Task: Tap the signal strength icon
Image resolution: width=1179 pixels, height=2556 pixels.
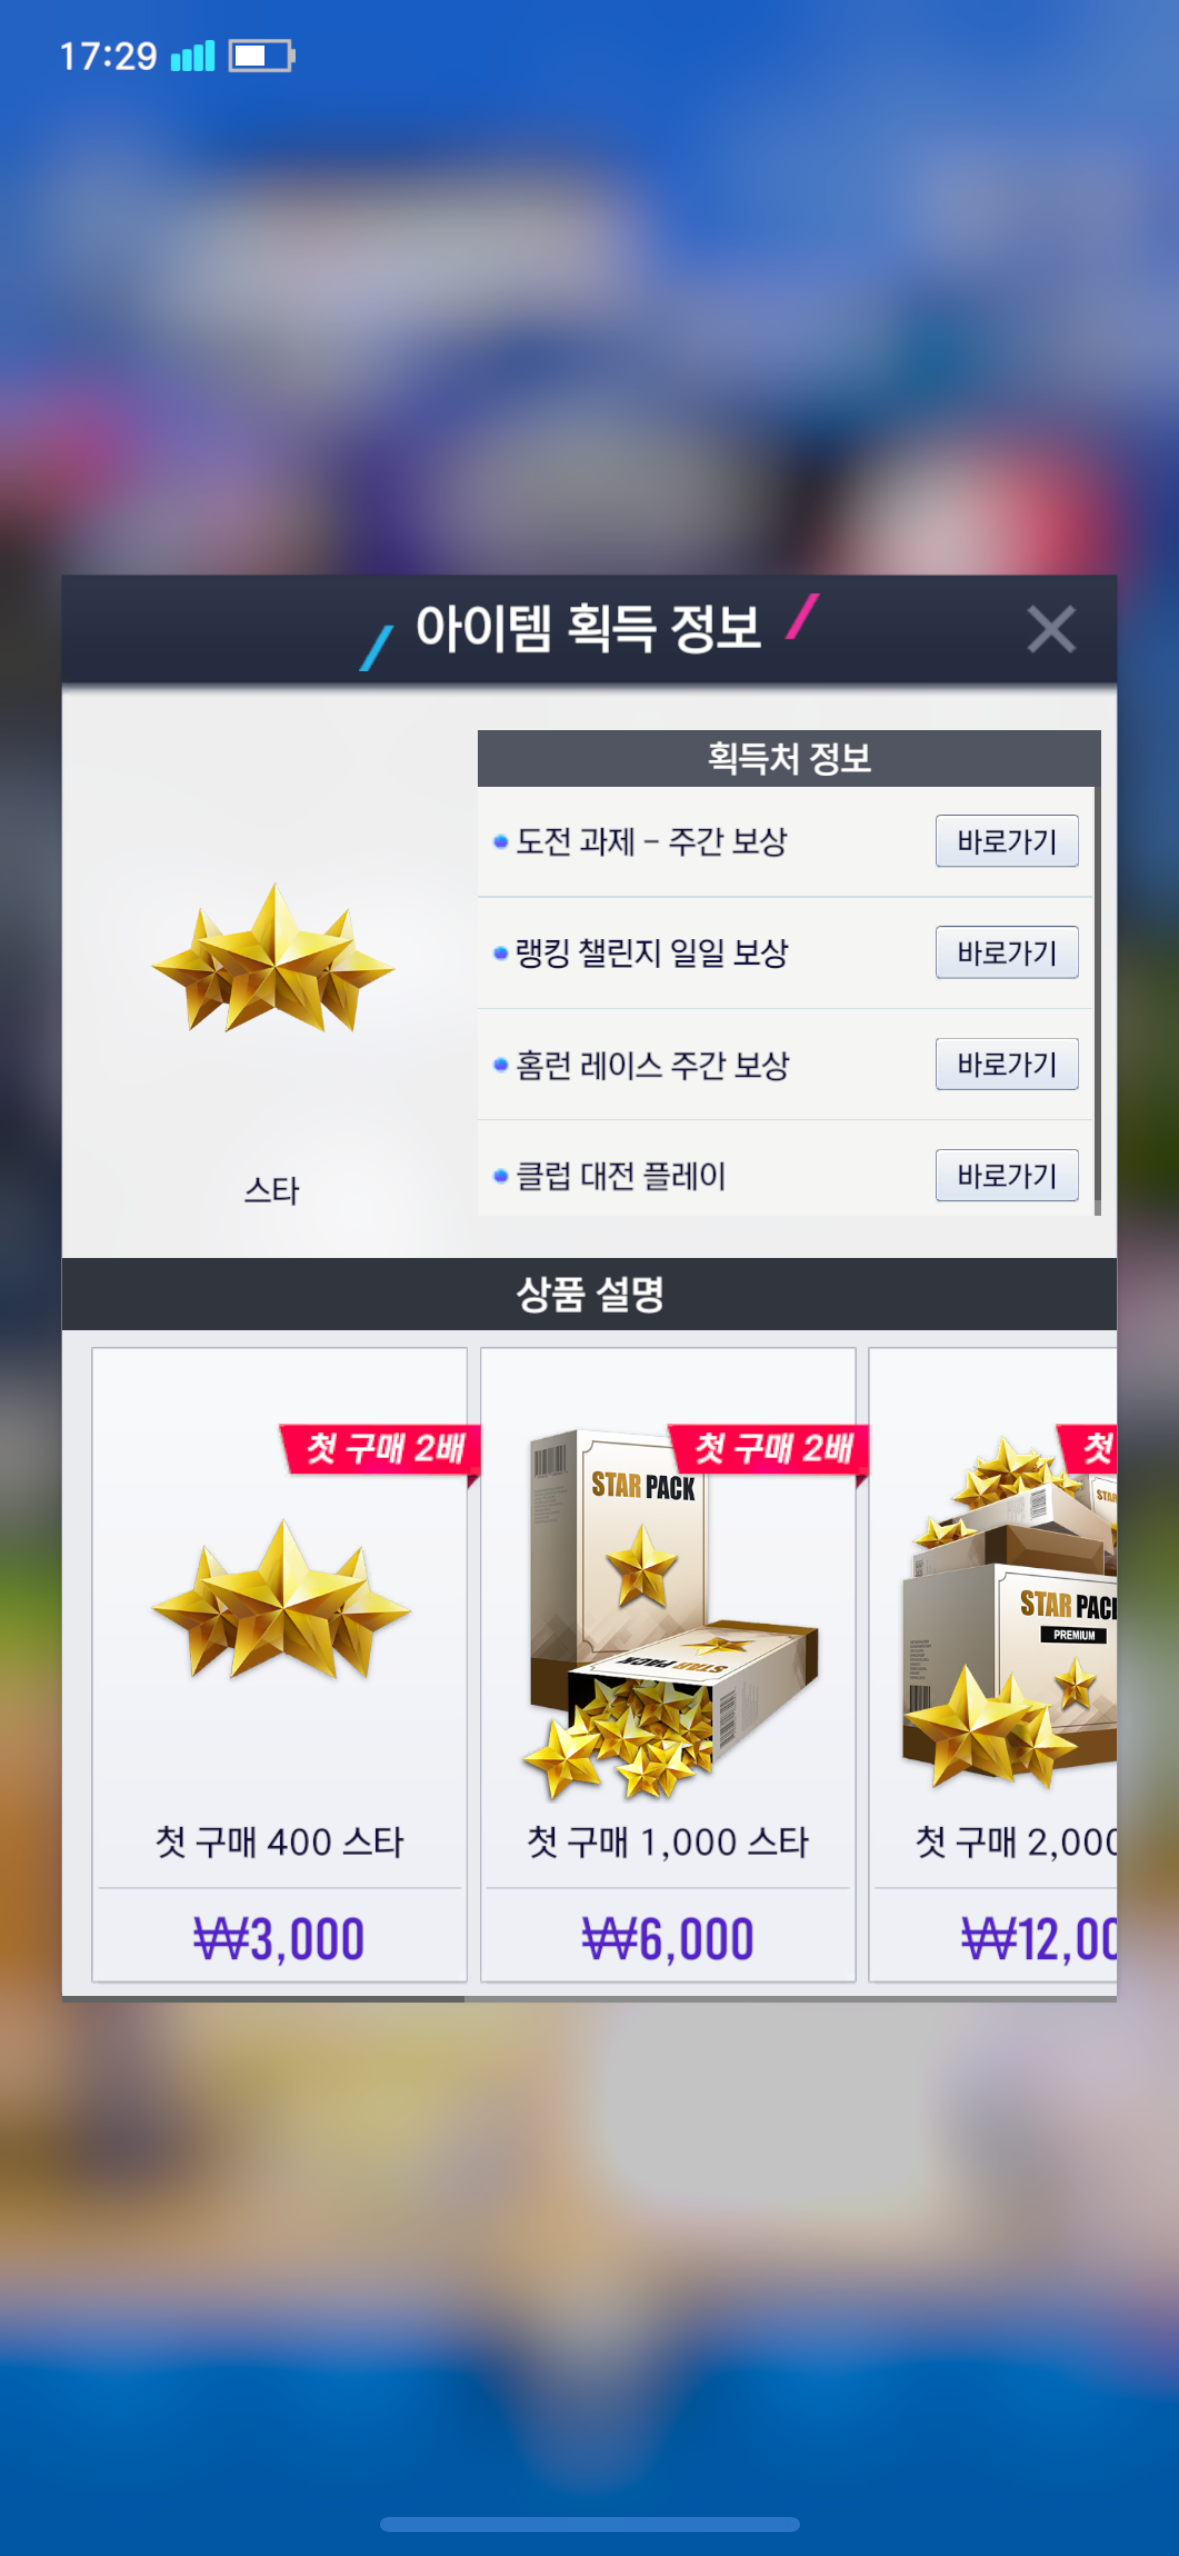Action: 192,56
